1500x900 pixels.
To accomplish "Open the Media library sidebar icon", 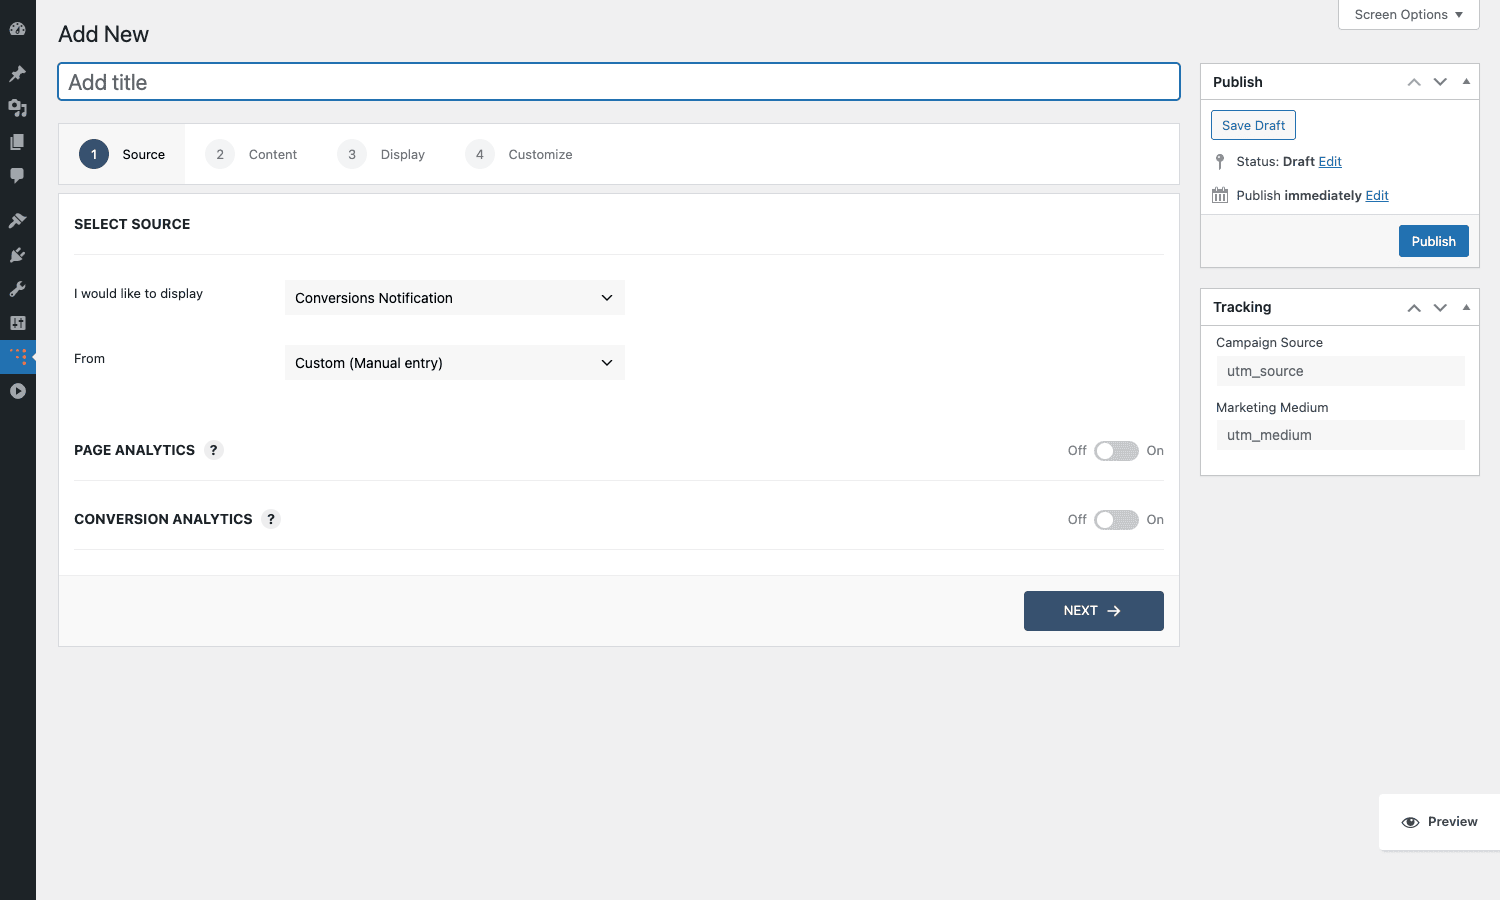I will pyautogui.click(x=17, y=108).
